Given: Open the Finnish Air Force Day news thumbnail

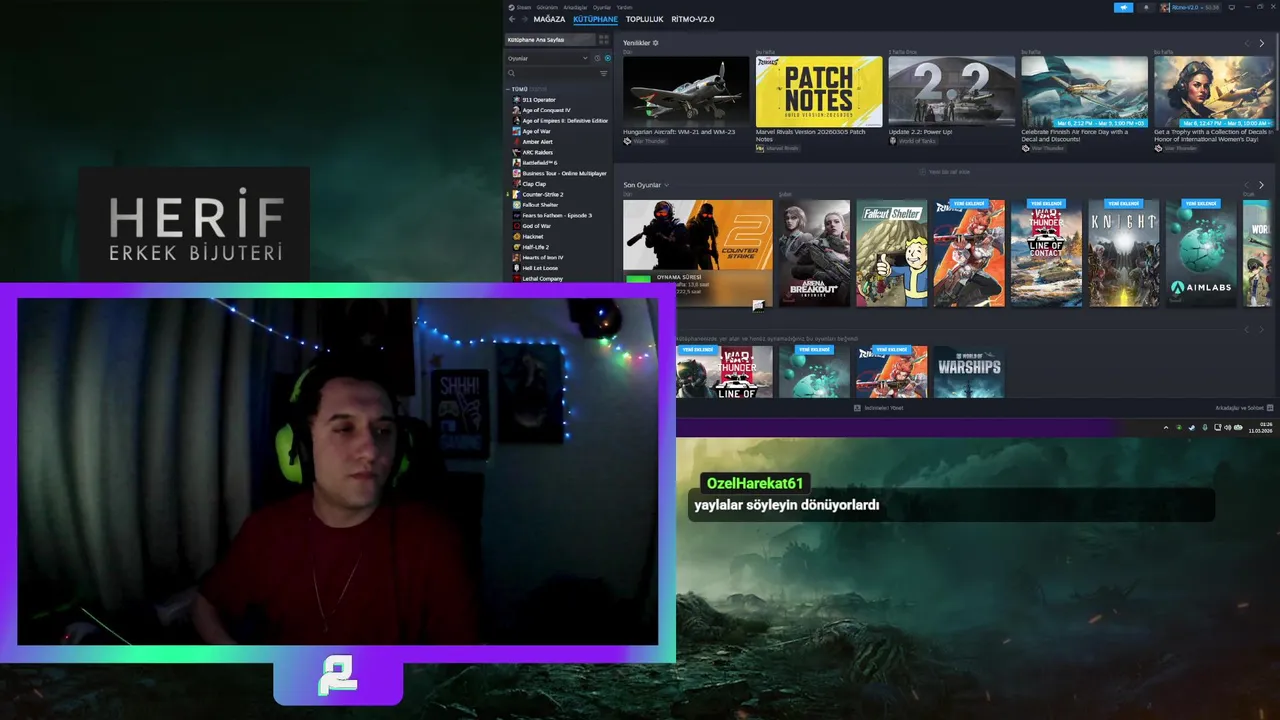Looking at the screenshot, I should click(x=1084, y=91).
